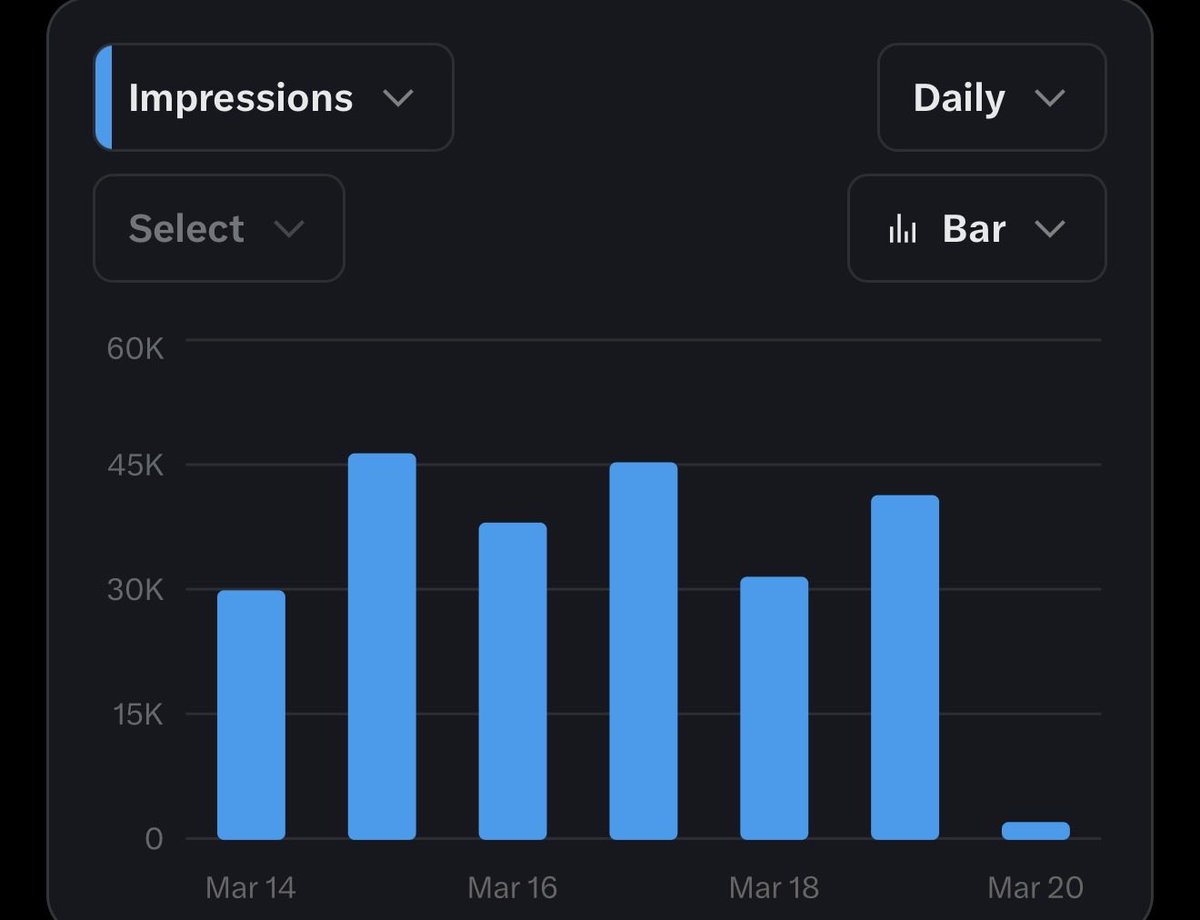This screenshot has width=1200, height=920.
Task: Click the 45K axis label
Action: coord(135,465)
